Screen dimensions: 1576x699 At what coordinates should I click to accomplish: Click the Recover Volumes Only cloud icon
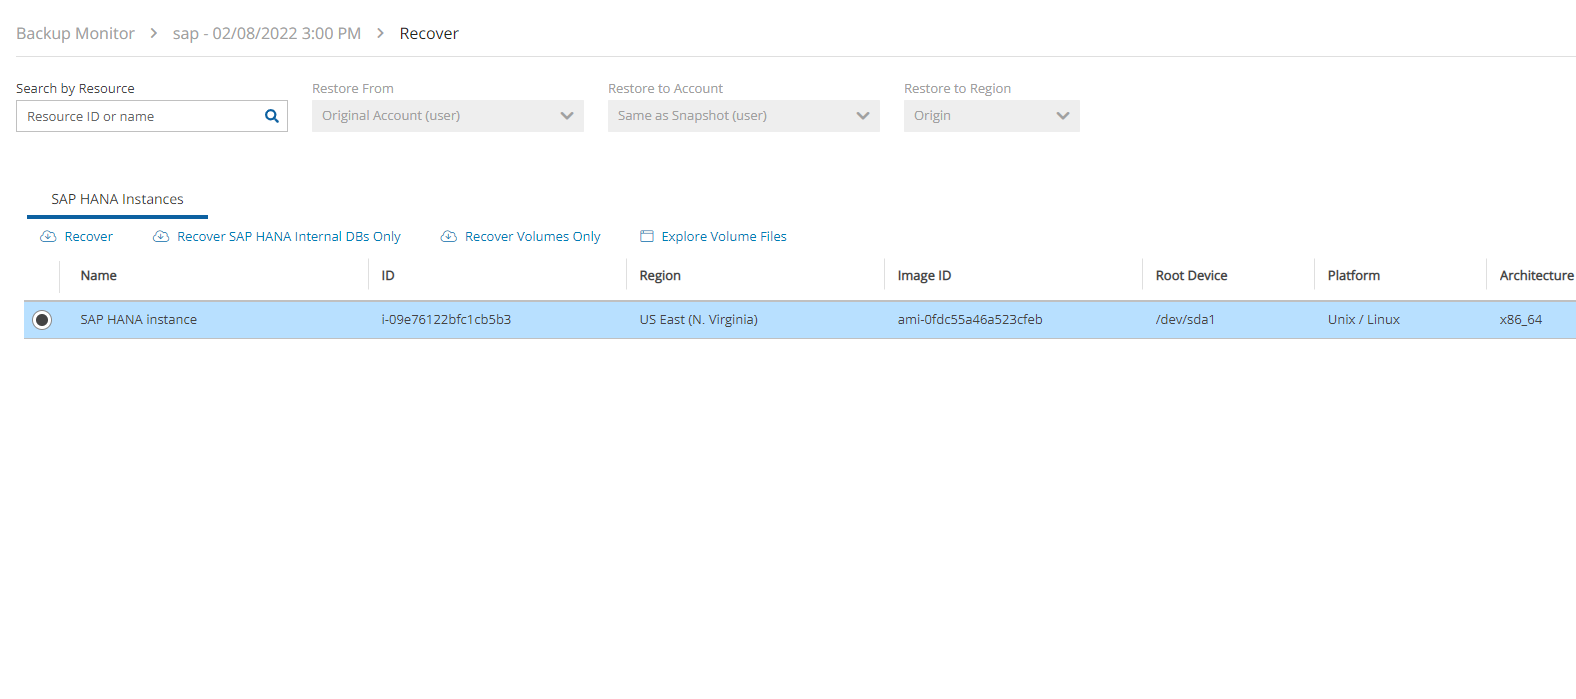click(x=449, y=237)
